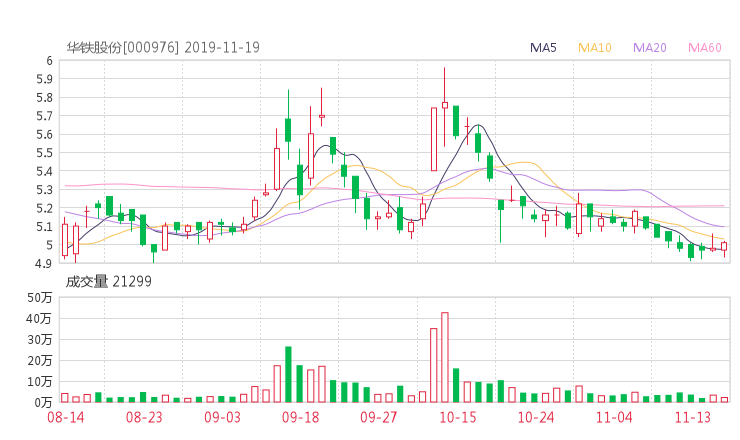Click the stock title 华铁股份[000976]
This screenshot has width=740, height=440.
coord(123,47)
